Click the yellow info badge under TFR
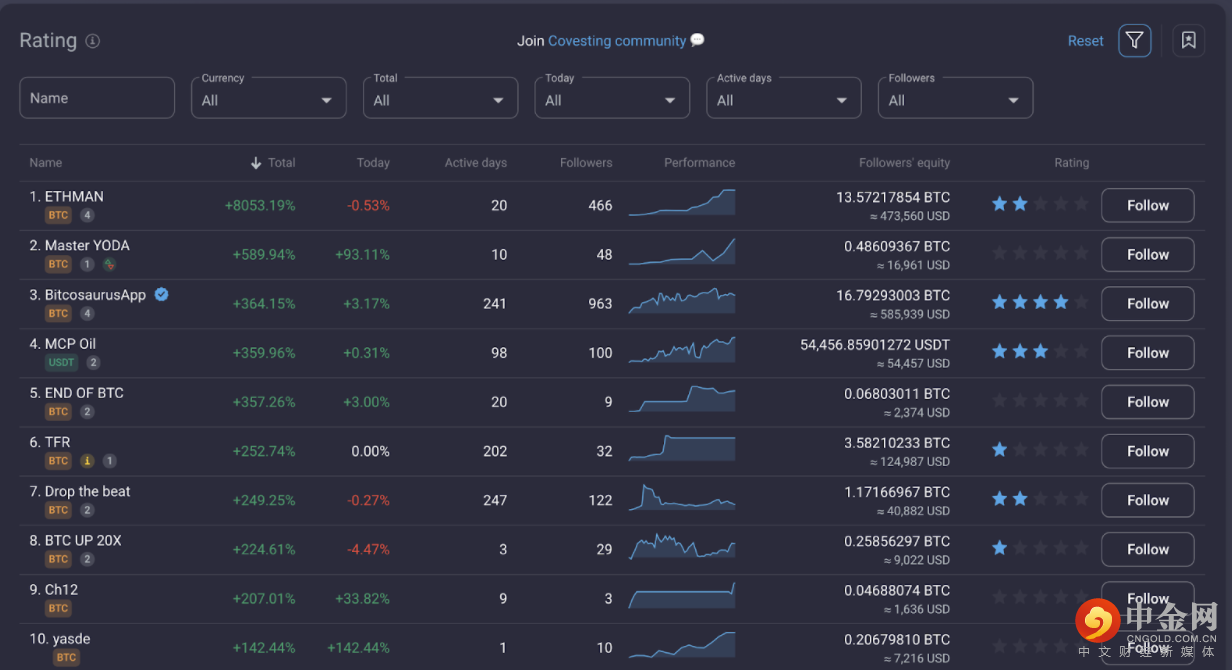The height and width of the screenshot is (670, 1232). coord(87,461)
